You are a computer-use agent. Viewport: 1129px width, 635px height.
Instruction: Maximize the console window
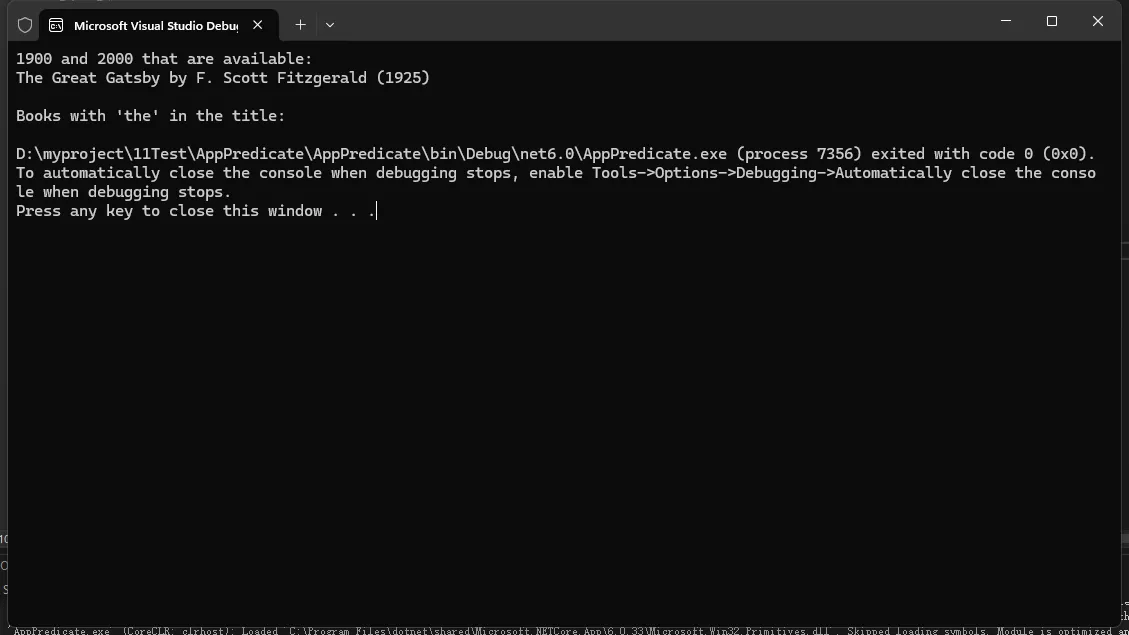click(x=1052, y=21)
